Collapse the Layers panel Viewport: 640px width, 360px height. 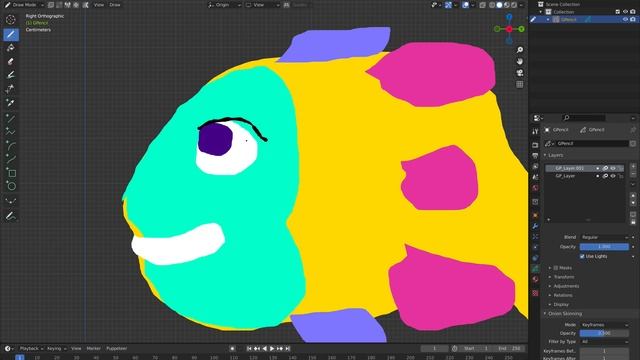555,155
